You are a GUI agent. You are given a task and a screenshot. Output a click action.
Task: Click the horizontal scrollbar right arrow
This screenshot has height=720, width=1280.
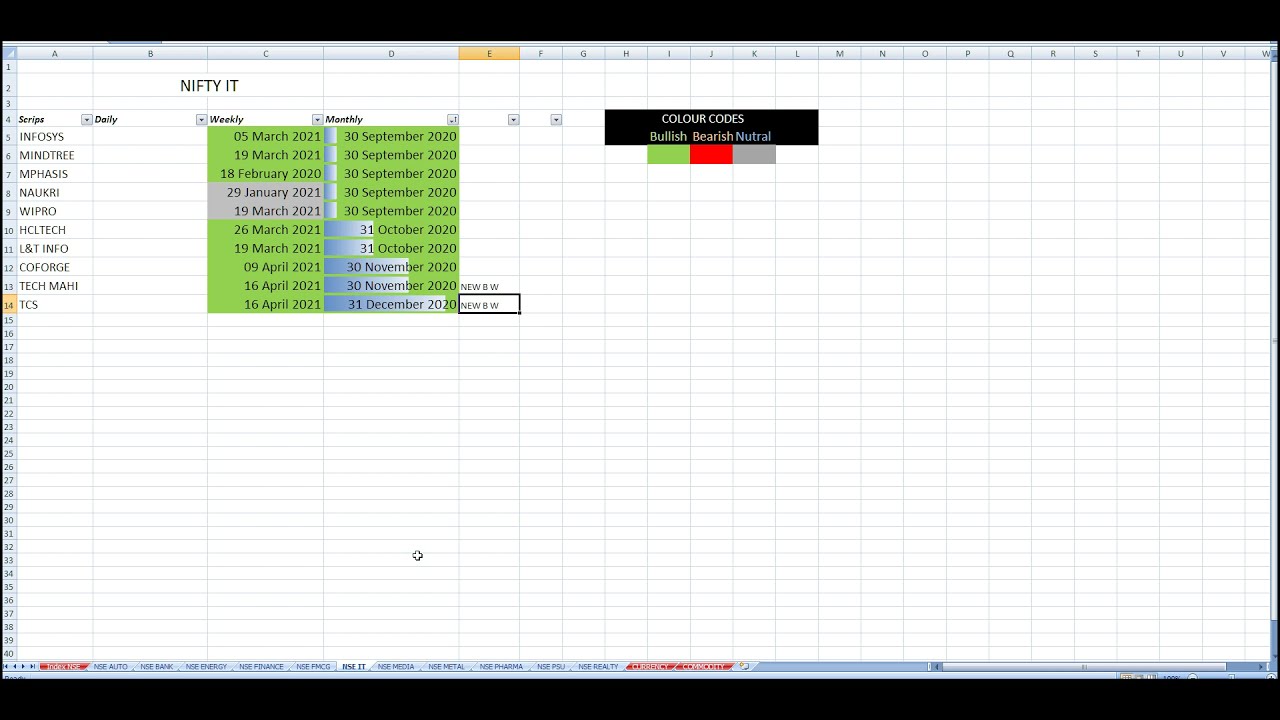[1260, 667]
